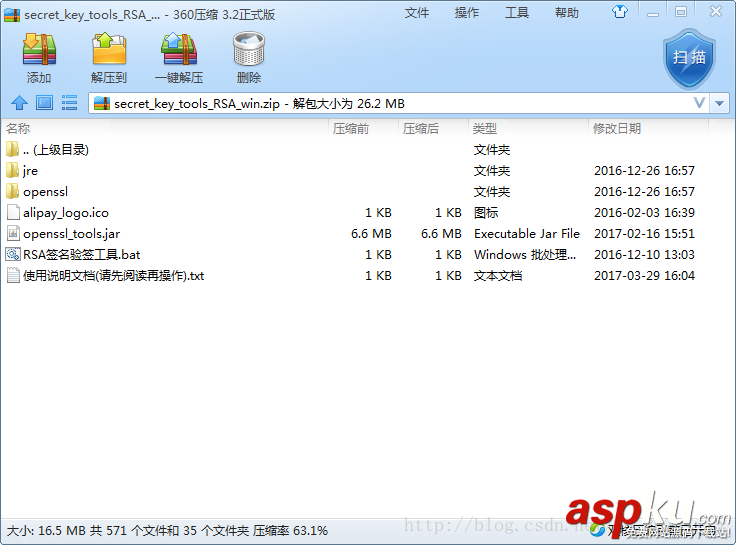Image resolution: width=736 pixels, height=545 pixels.
Task: Click the 扫描 scan shield button
Action: click(689, 59)
